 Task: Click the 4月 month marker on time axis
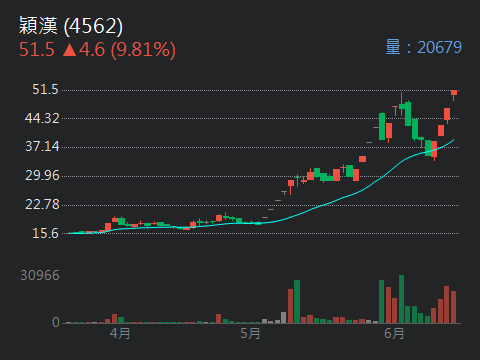[x=120, y=333]
